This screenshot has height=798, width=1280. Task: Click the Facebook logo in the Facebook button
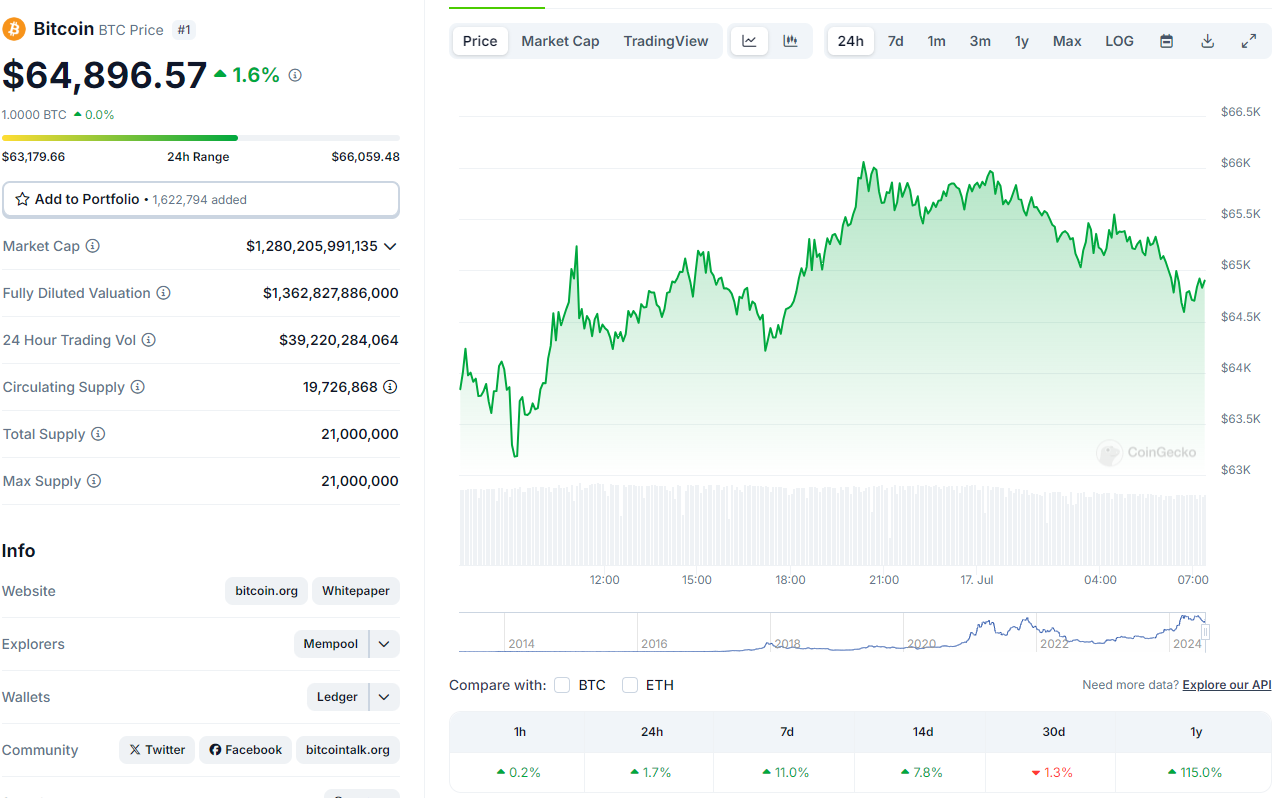point(215,750)
